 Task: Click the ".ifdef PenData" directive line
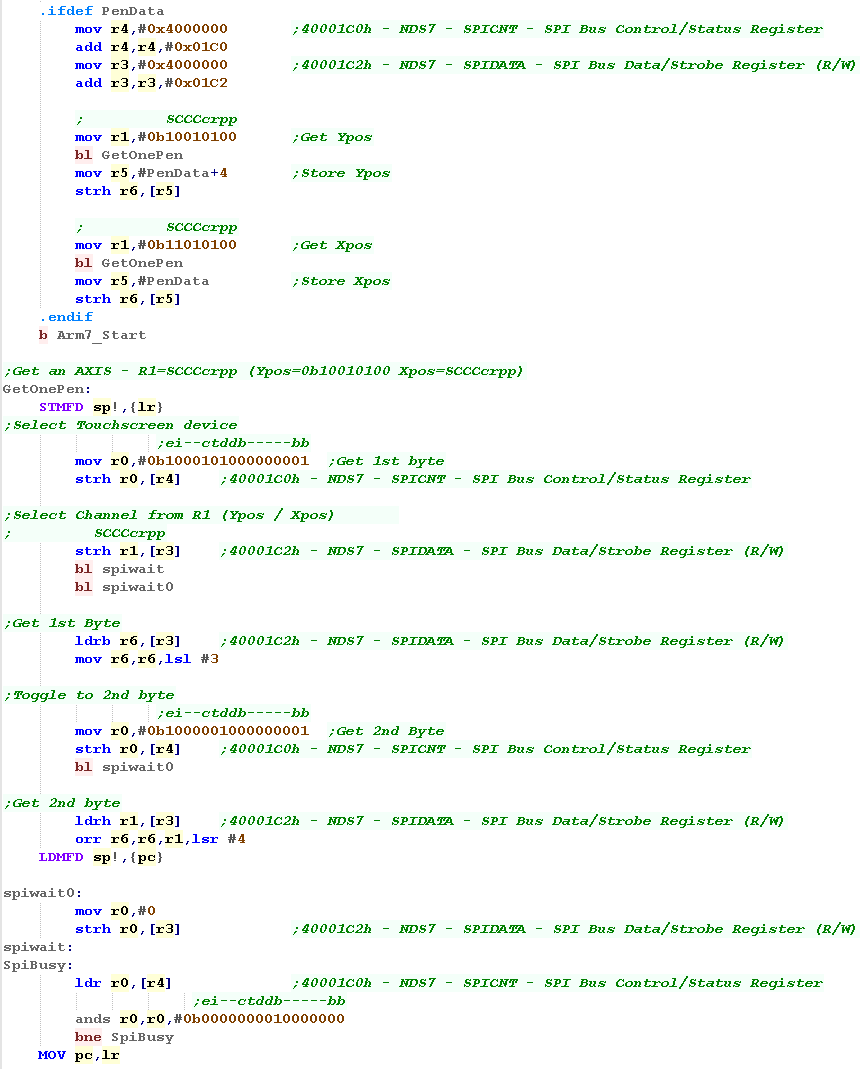coord(102,11)
